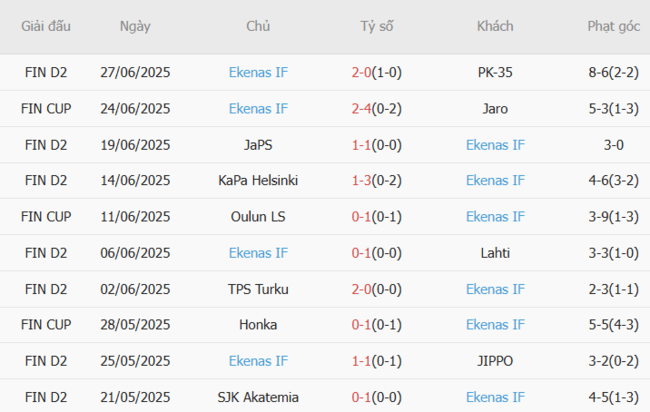Screen dimensions: 650x412
Task: Click the 1-3 score in the KaPa Helsinki match
Action: pyautogui.click(x=362, y=180)
